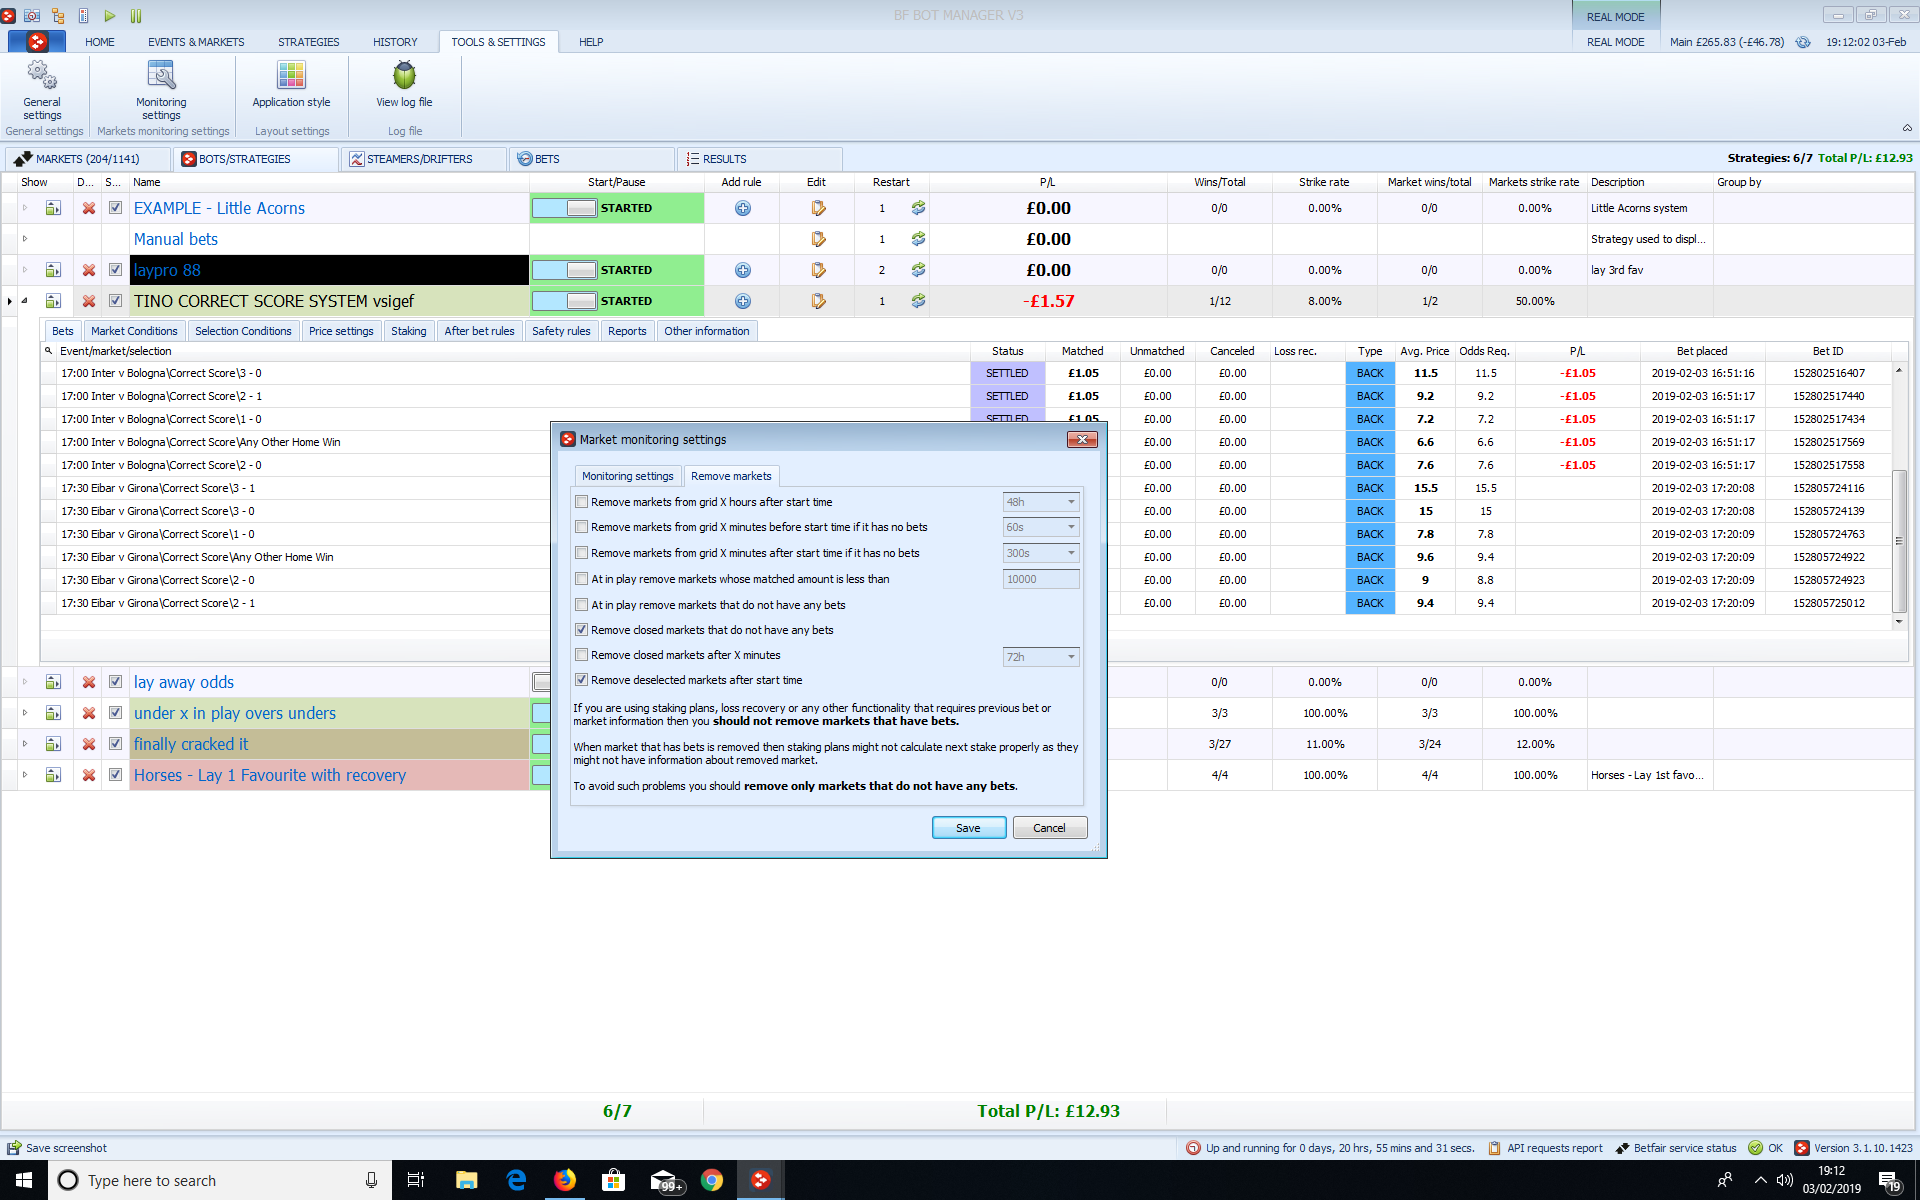Open HOME ribbon tab
The height and width of the screenshot is (1200, 1920).
point(99,42)
